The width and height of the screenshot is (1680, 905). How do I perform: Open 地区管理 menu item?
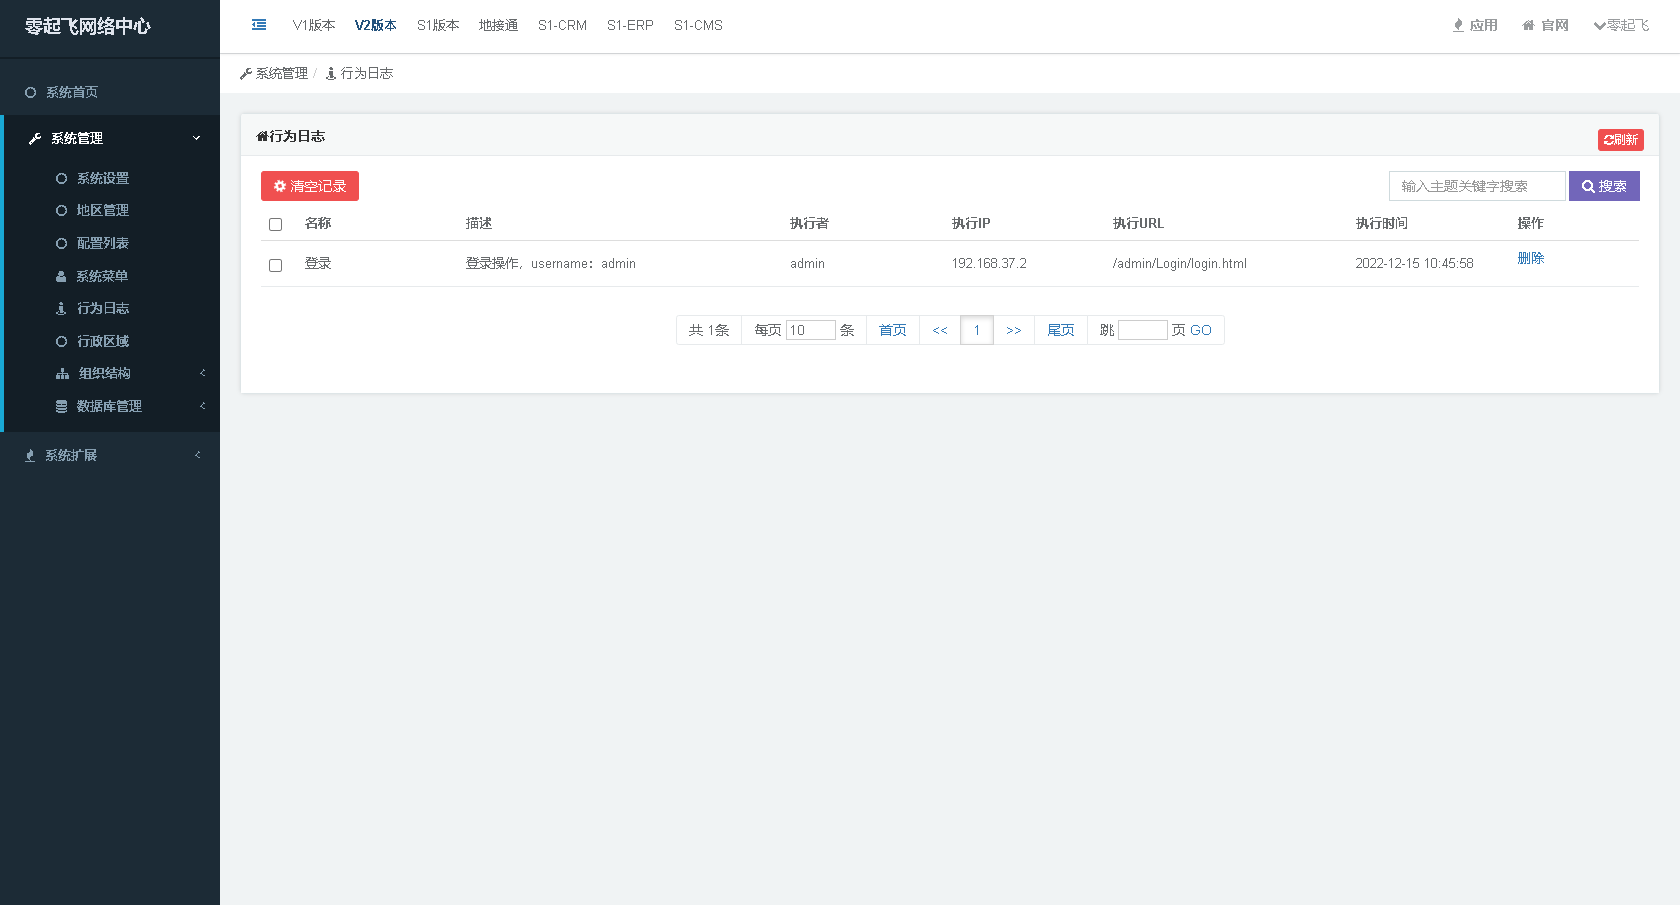pyautogui.click(x=103, y=210)
